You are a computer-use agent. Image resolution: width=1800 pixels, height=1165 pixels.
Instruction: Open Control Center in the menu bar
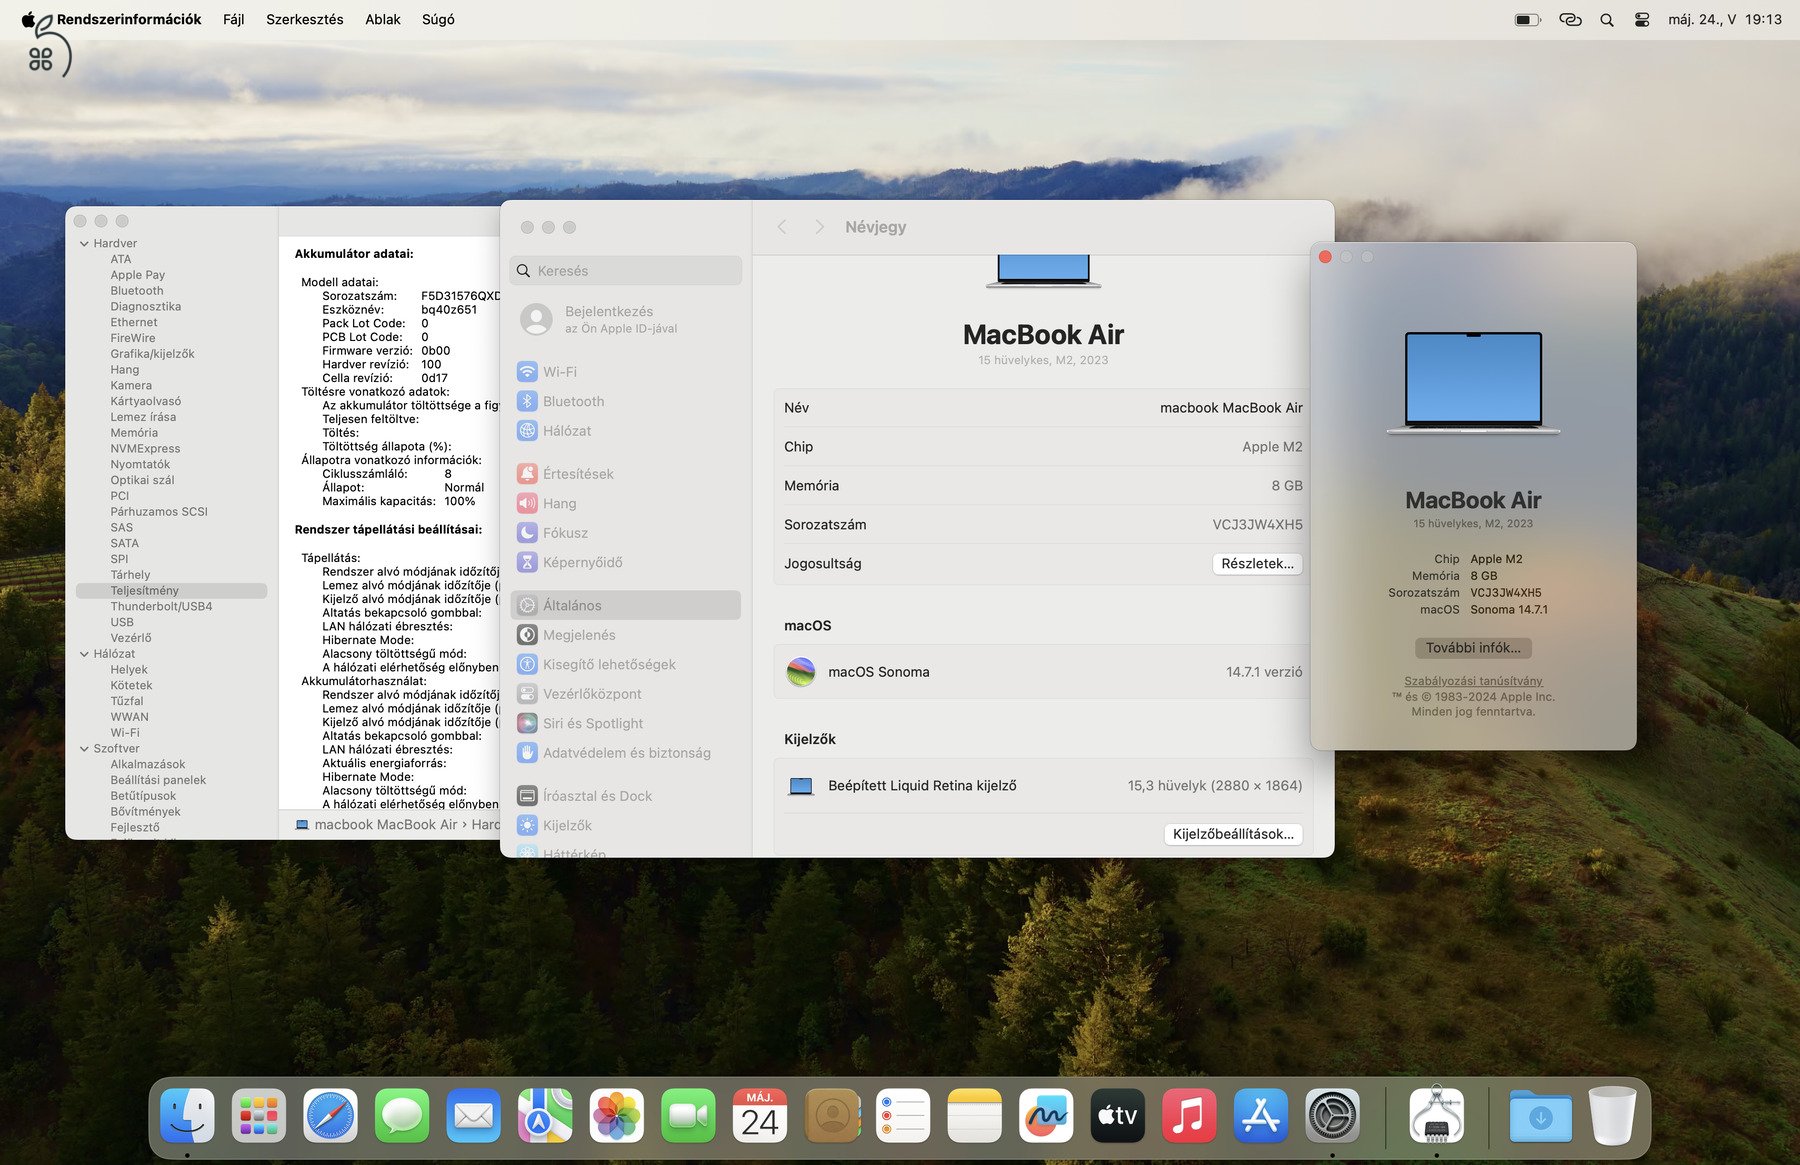(1642, 20)
